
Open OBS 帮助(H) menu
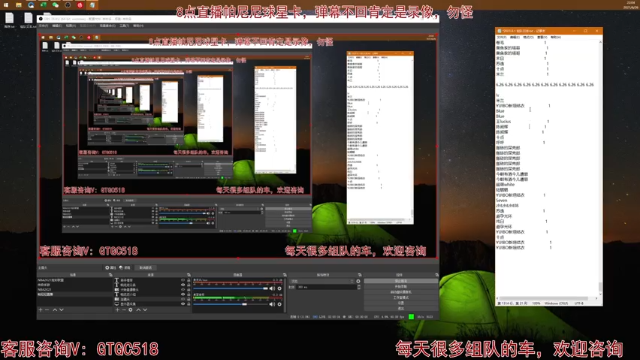[138, 26]
